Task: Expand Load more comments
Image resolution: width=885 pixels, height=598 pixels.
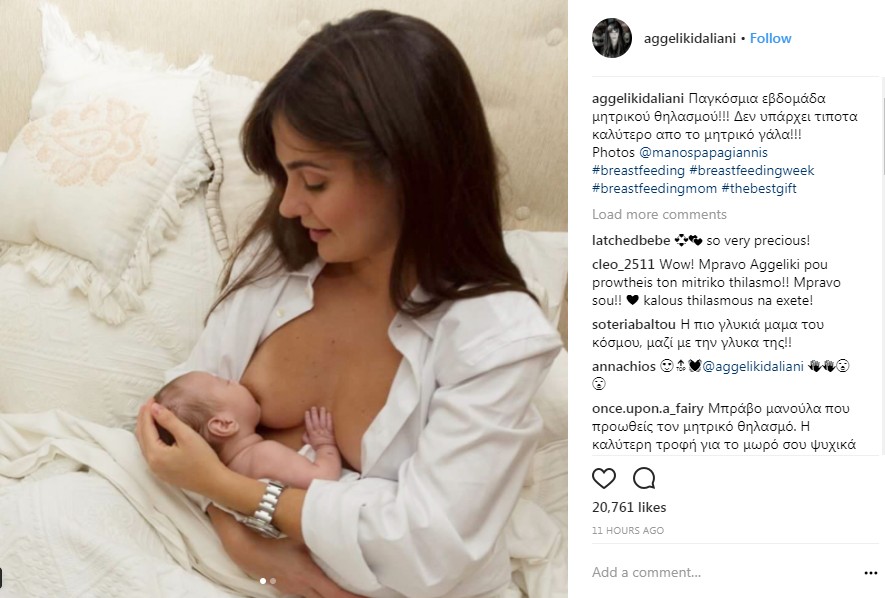Action: pos(659,214)
